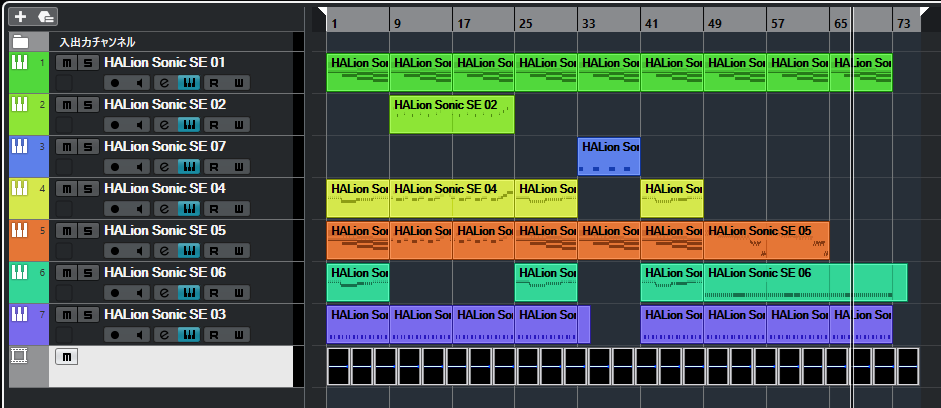
Task: Open Edit Instrument for HALion Sonic SE 06
Action: pos(189,293)
